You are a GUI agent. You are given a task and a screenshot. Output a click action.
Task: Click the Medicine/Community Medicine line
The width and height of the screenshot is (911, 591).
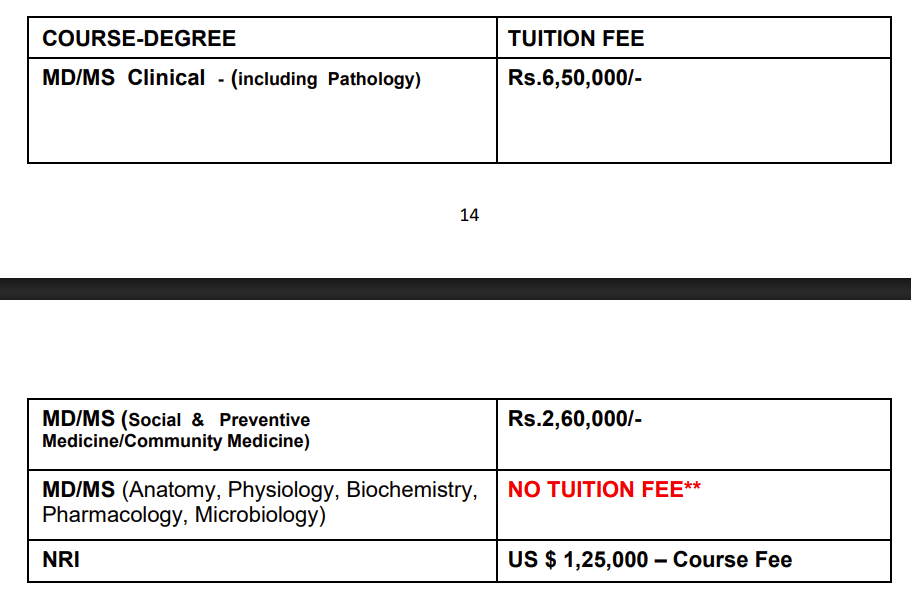[x=176, y=441]
